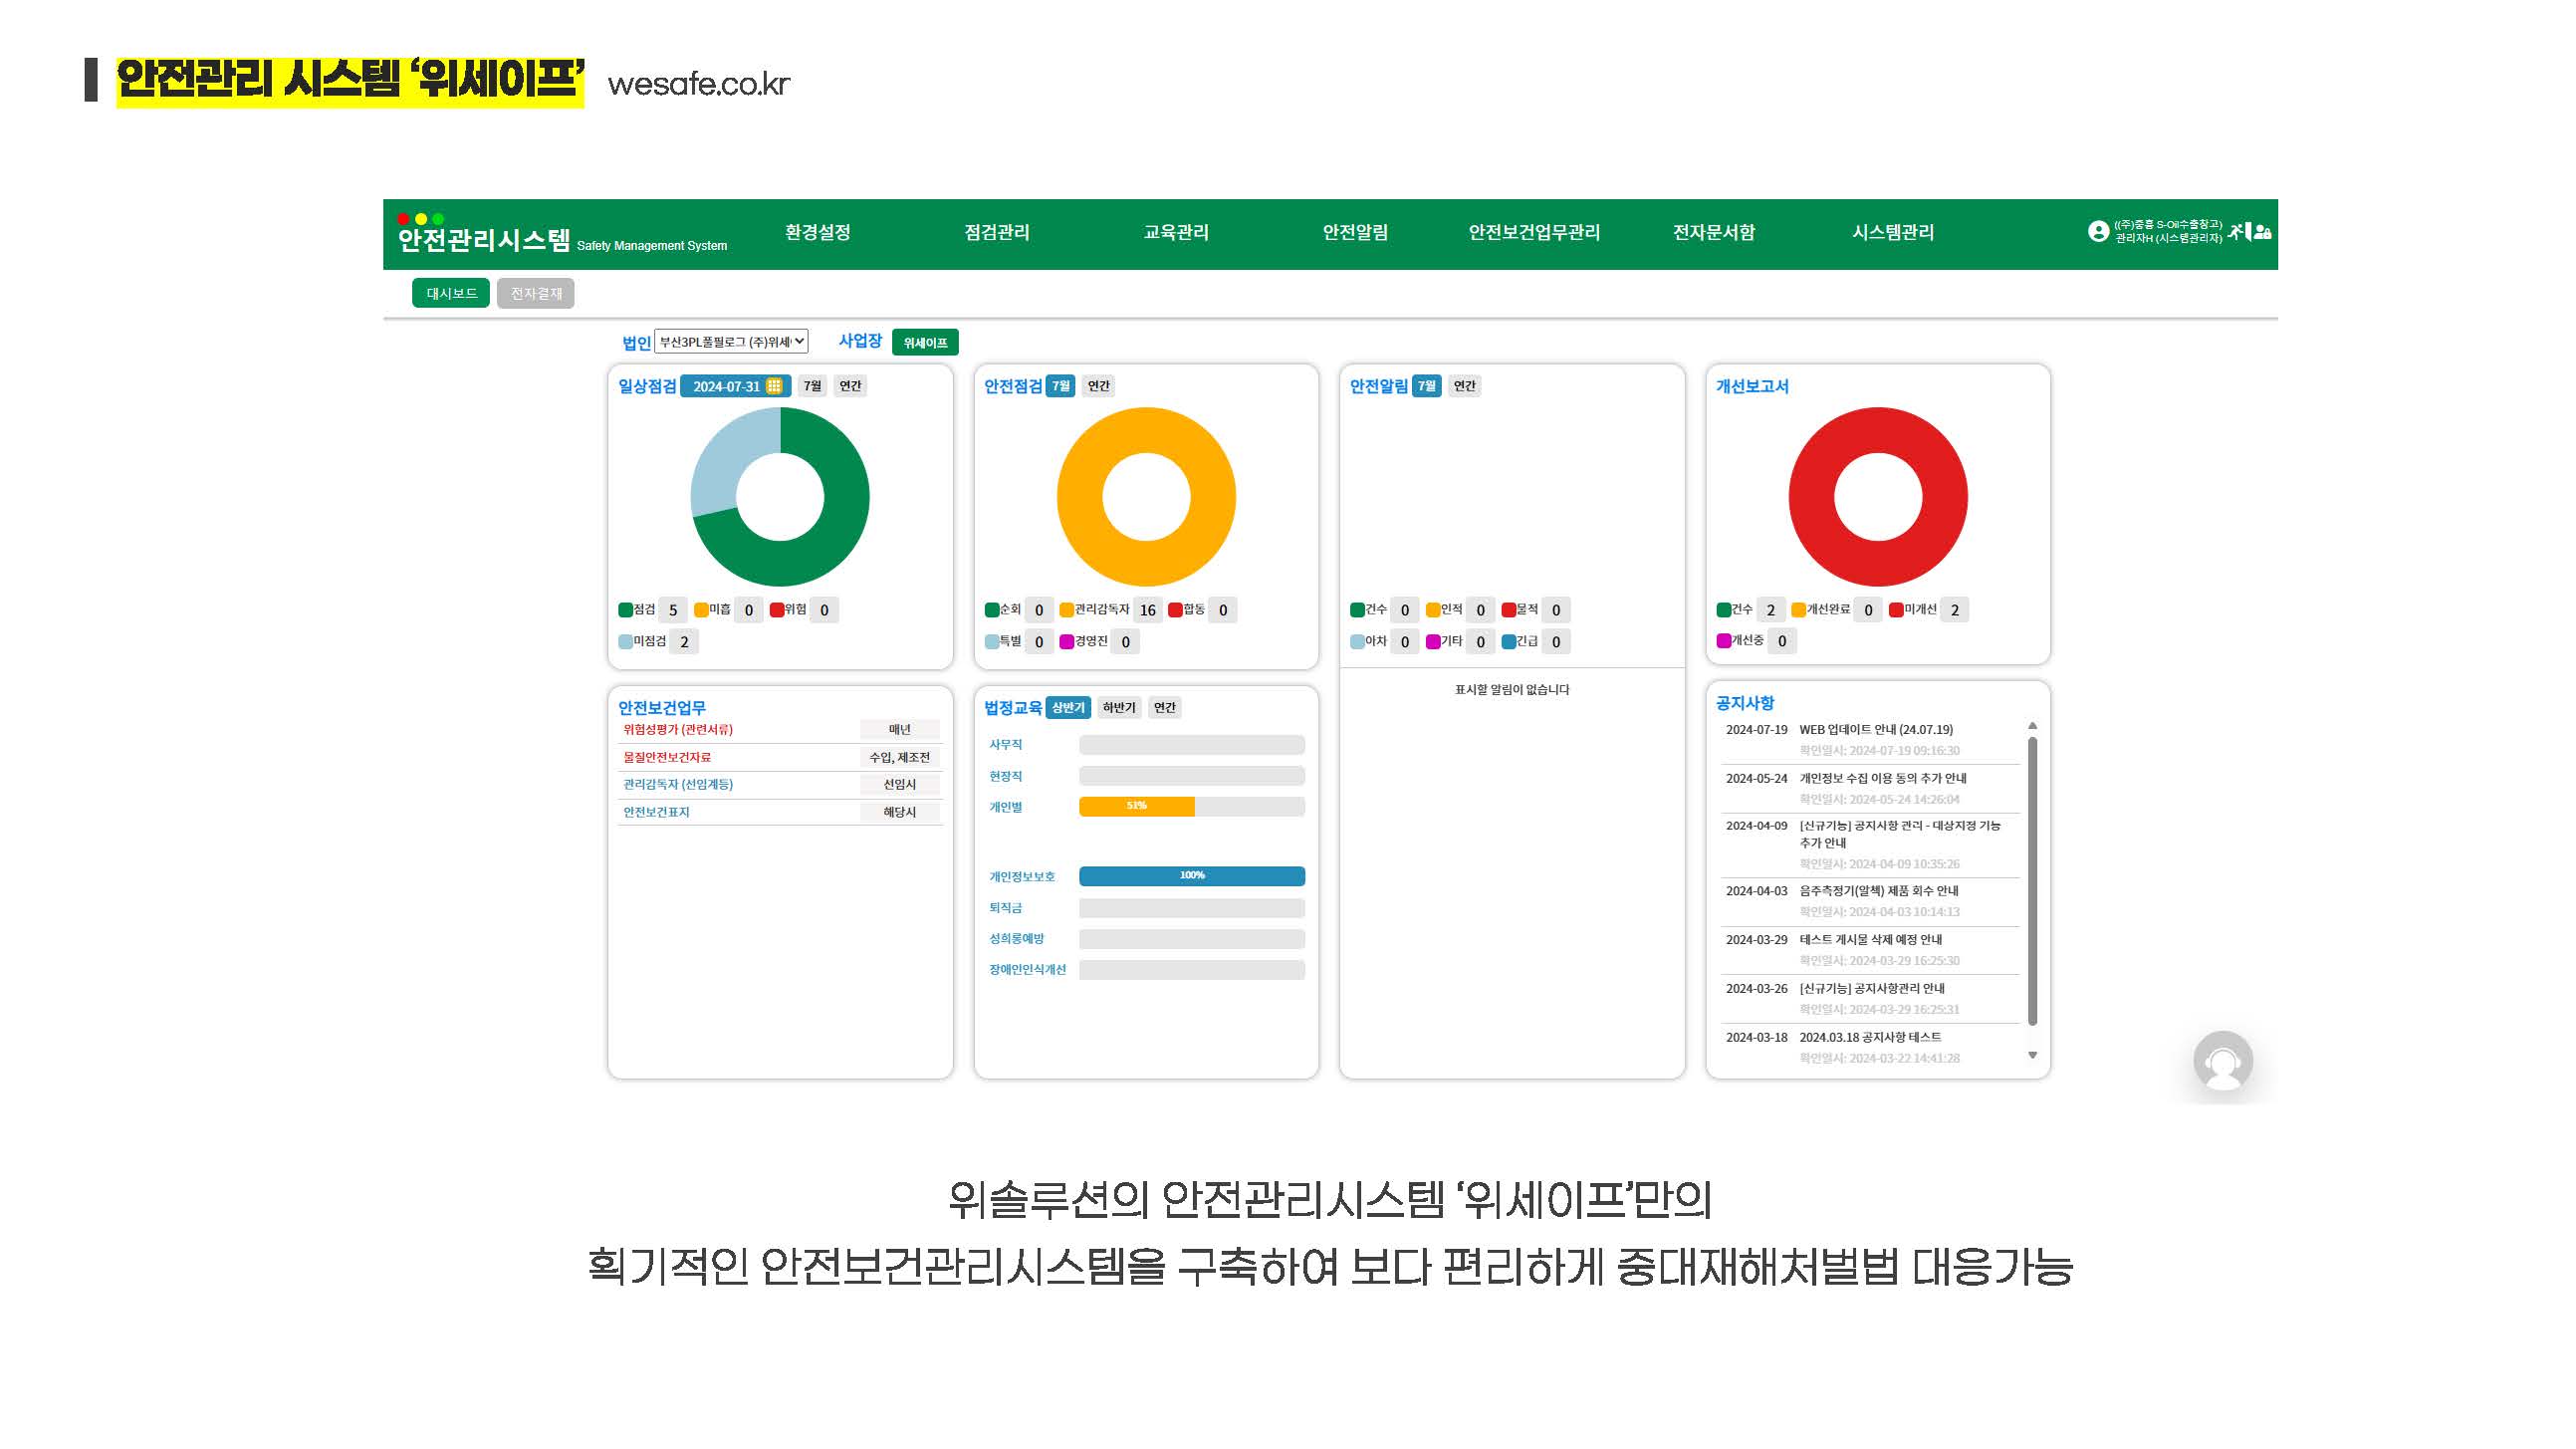Image resolution: width=2576 pixels, height=1449 pixels.
Task: Click the 장애인인식개선 training label
Action: 1027,970
